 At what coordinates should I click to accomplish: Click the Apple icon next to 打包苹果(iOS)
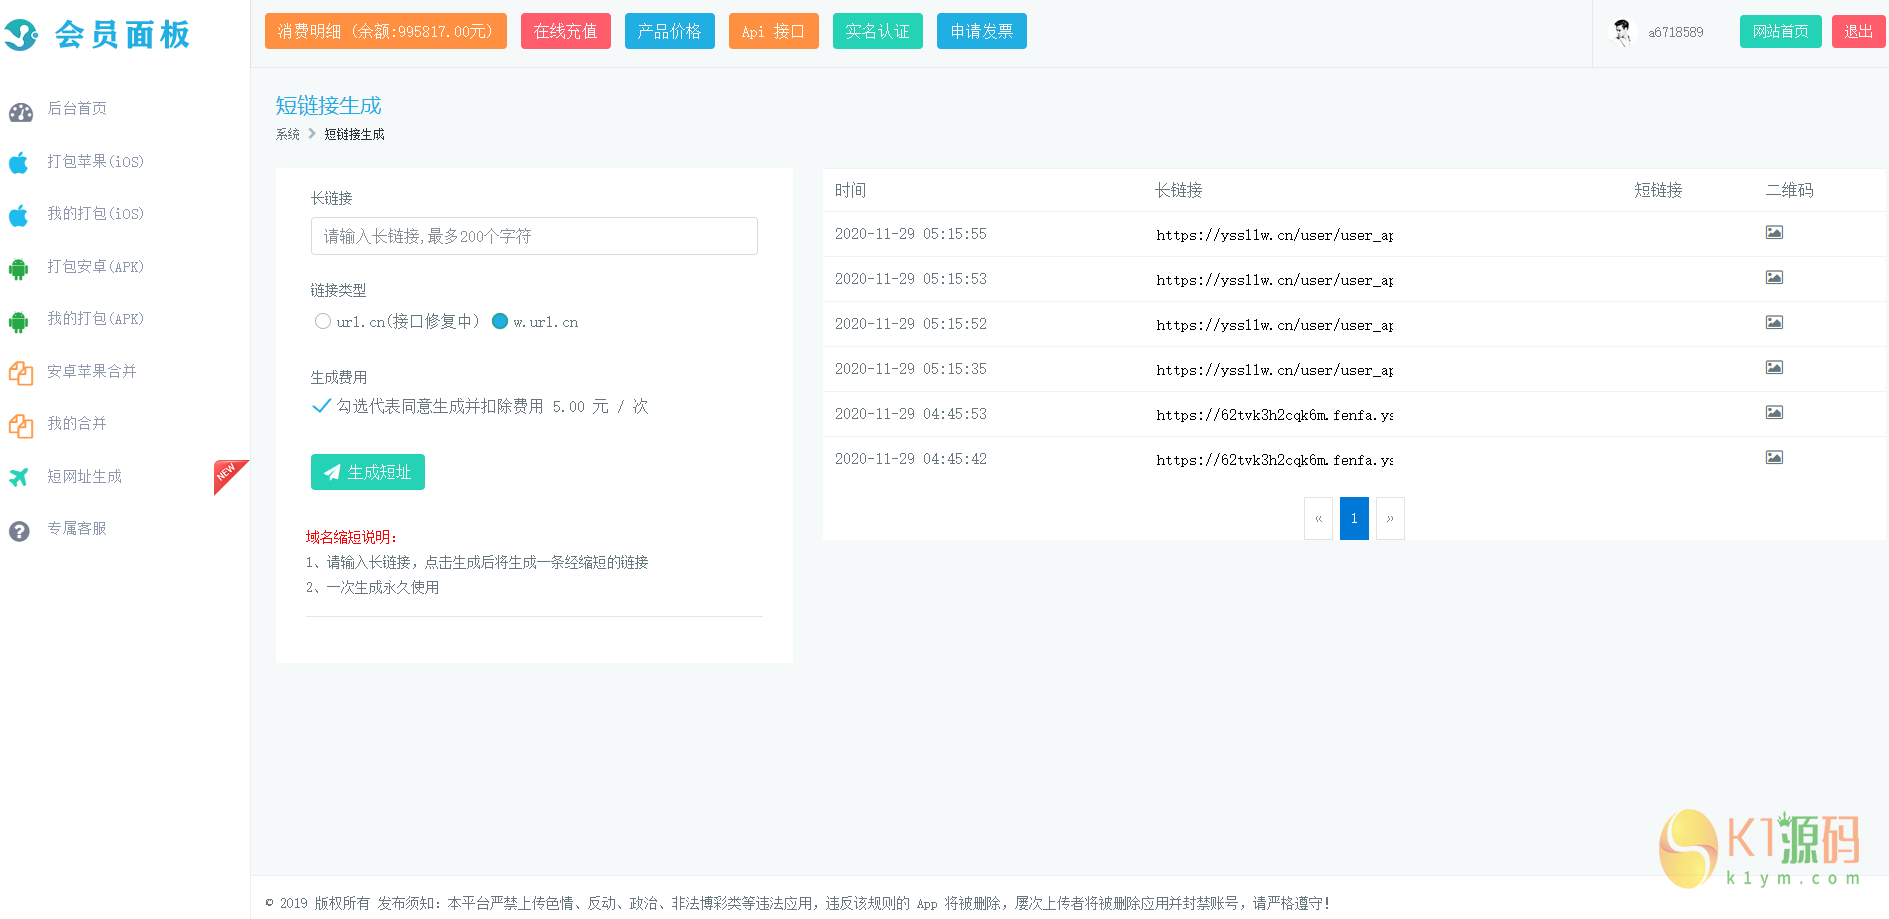(19, 162)
